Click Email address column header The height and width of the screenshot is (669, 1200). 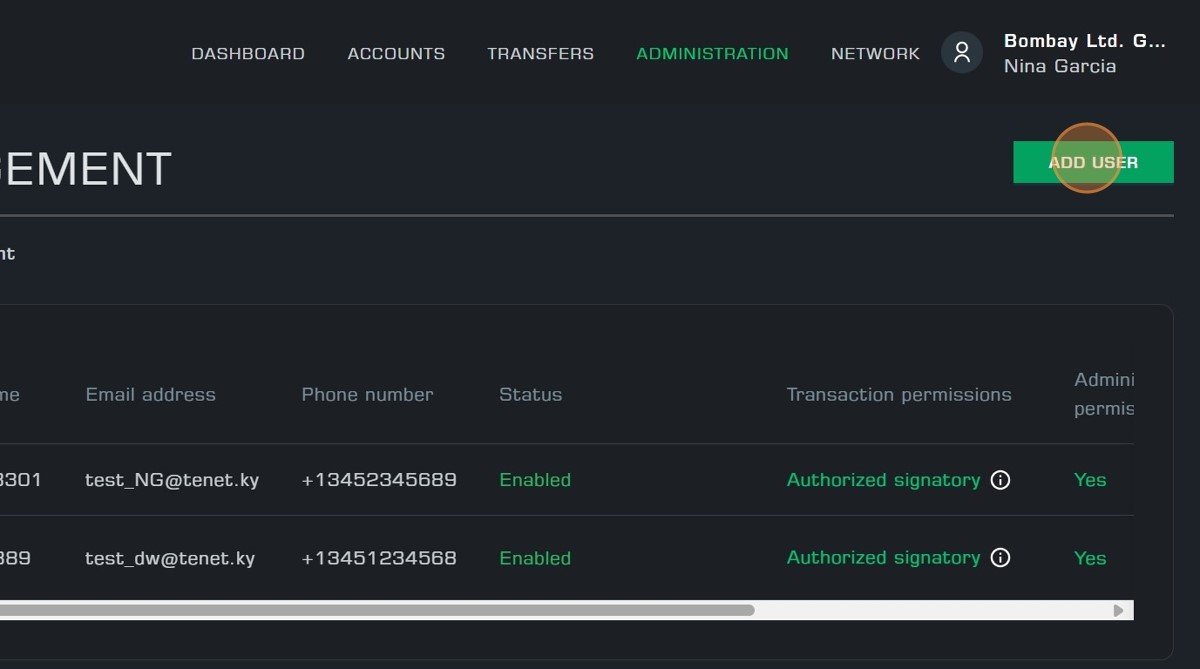click(150, 395)
